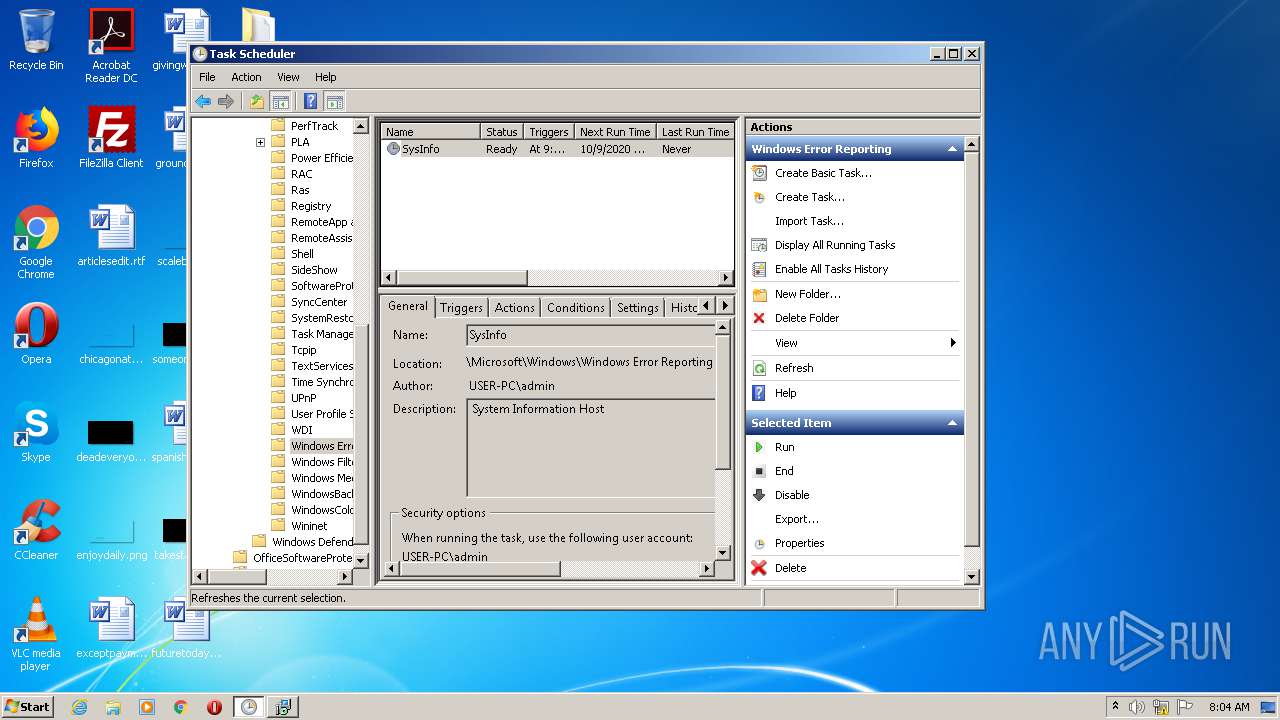Image resolution: width=1280 pixels, height=720 pixels.
Task: Toggle Show/Hide Action Pane toolbar icon
Action: tap(335, 101)
